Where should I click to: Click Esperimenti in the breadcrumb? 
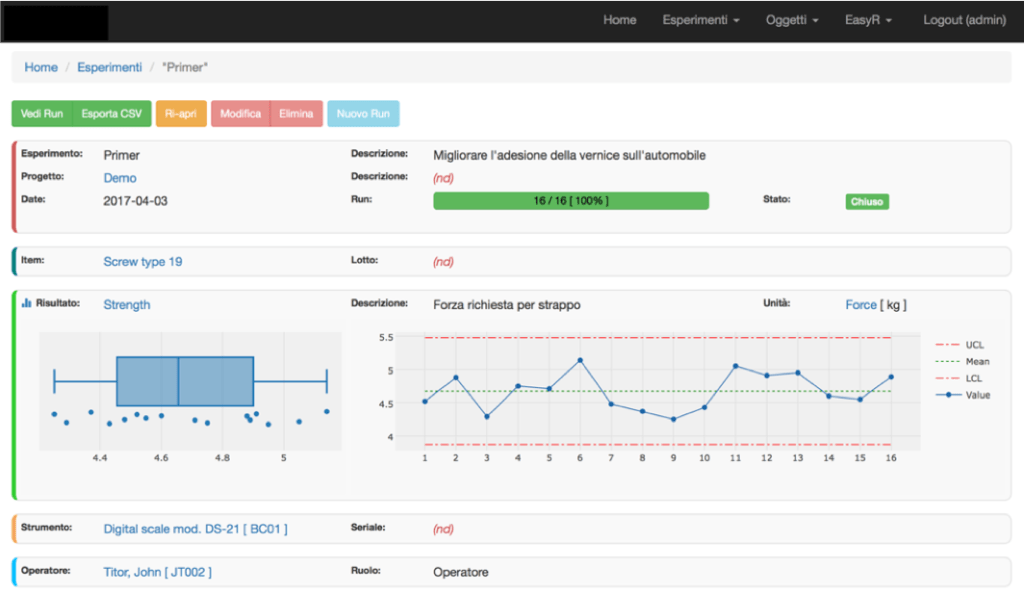109,67
